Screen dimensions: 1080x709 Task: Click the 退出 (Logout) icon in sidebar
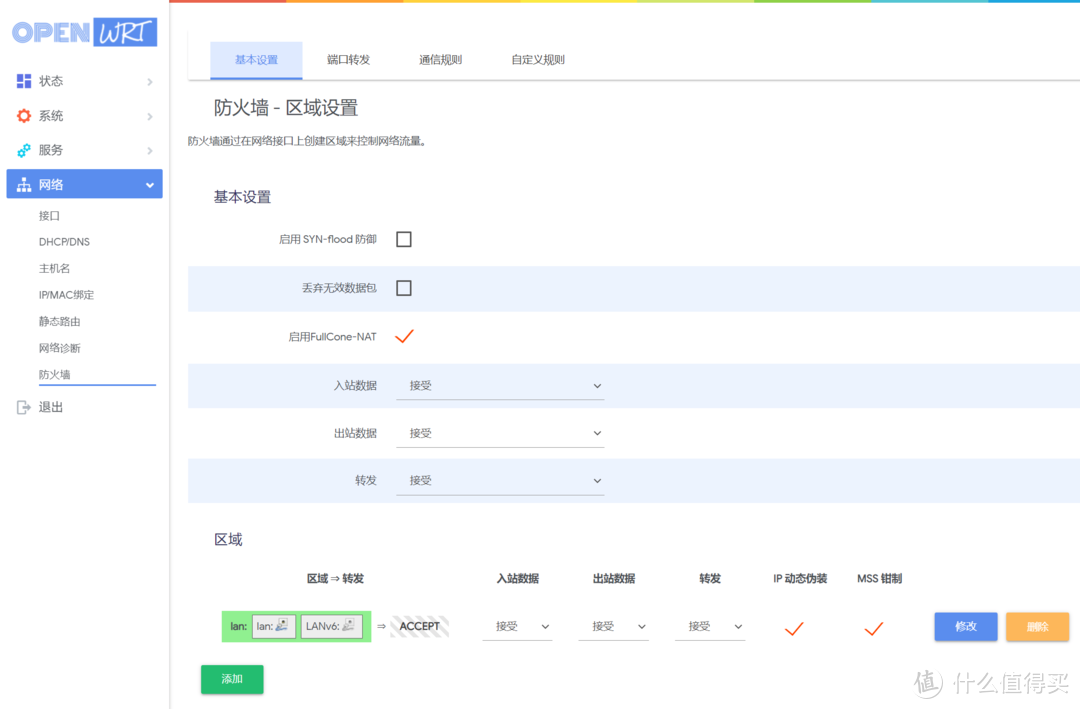click(22, 406)
